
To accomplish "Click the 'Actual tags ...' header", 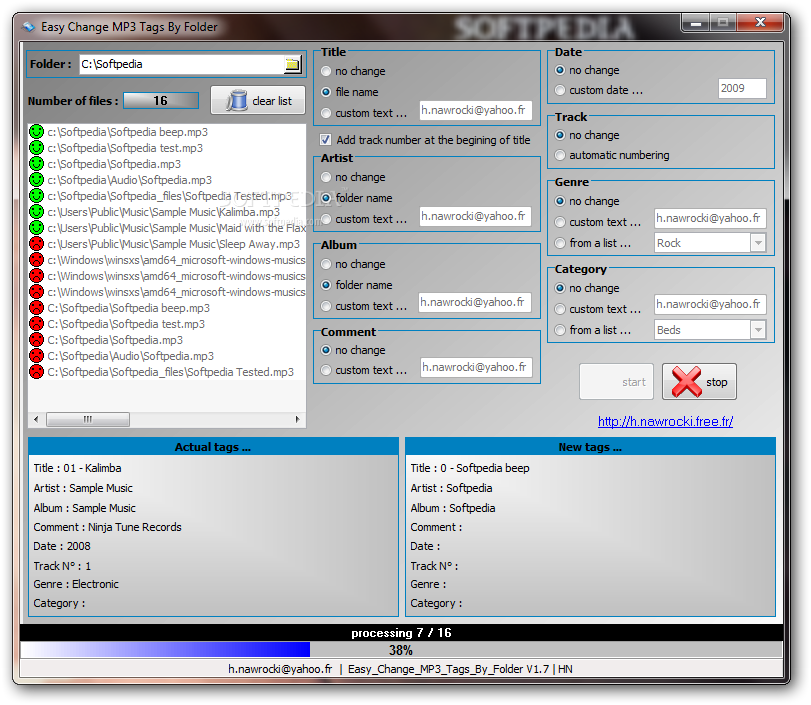I will pyautogui.click(x=213, y=447).
